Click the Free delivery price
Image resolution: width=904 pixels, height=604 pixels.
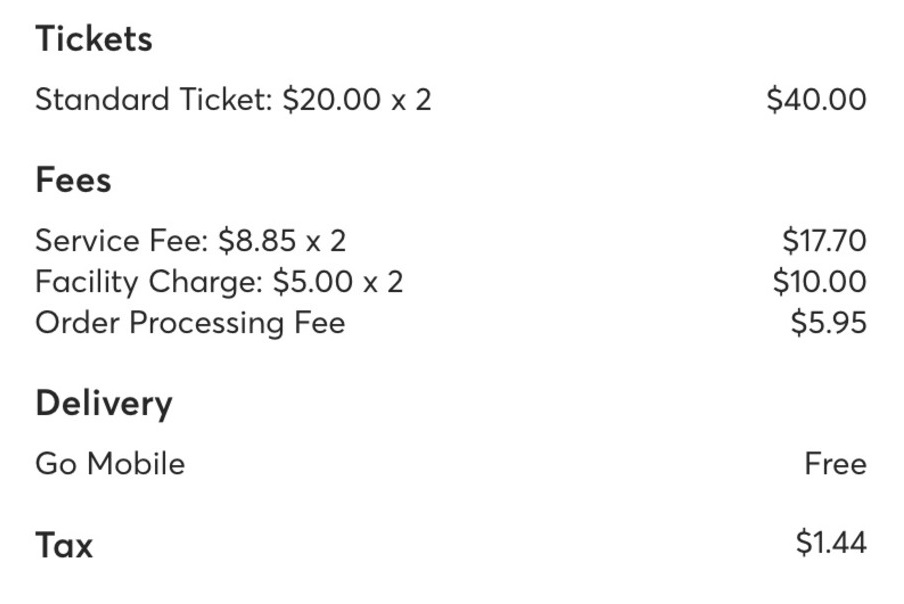coord(835,464)
